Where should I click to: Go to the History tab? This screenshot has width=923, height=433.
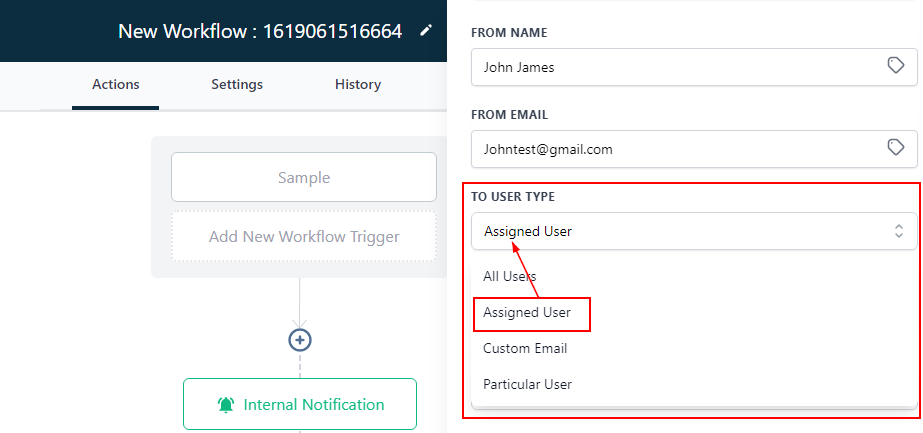[357, 84]
